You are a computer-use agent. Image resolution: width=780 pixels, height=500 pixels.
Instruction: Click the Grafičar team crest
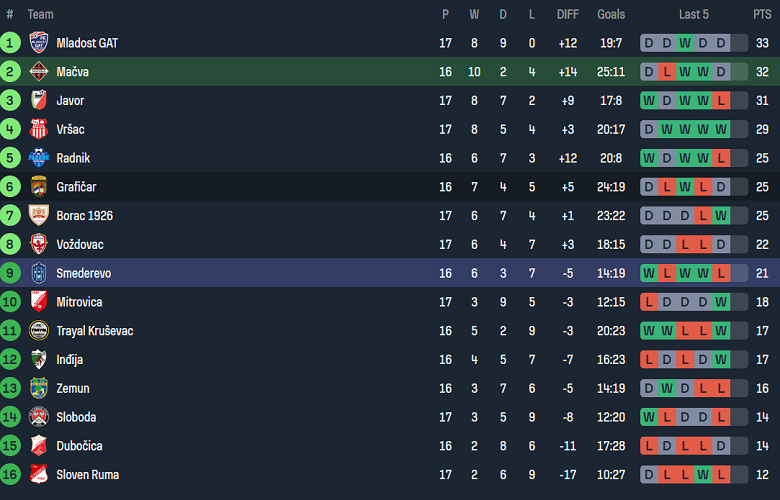point(39,187)
